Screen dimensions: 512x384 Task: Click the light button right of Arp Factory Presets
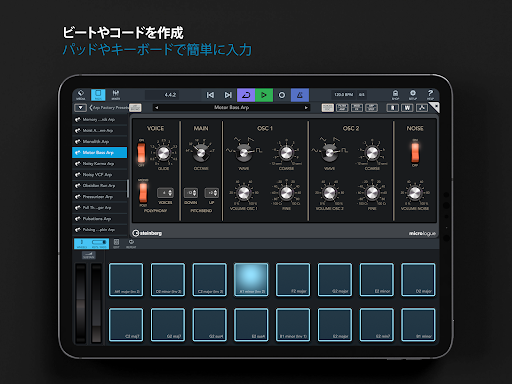click(x=135, y=108)
